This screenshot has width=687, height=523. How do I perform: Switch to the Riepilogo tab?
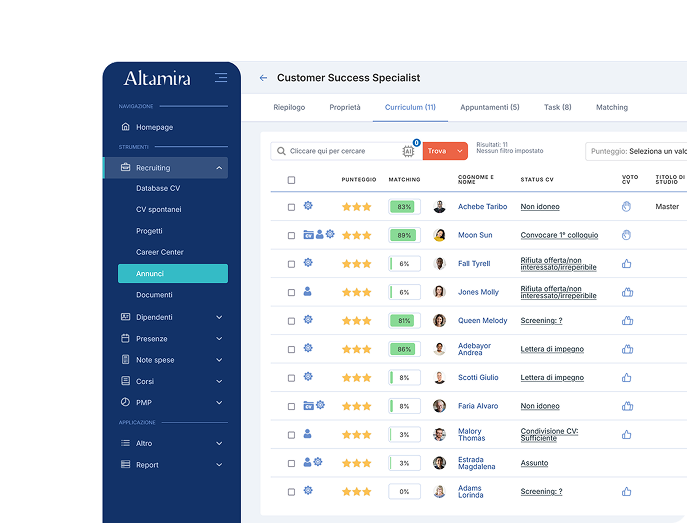tap(289, 107)
